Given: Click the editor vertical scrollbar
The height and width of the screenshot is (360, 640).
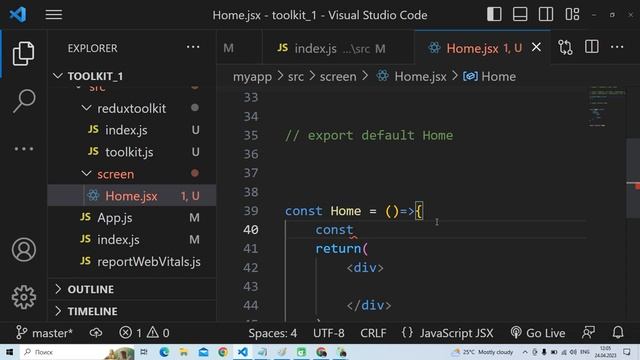Looking at the screenshot, I should tap(633, 178).
